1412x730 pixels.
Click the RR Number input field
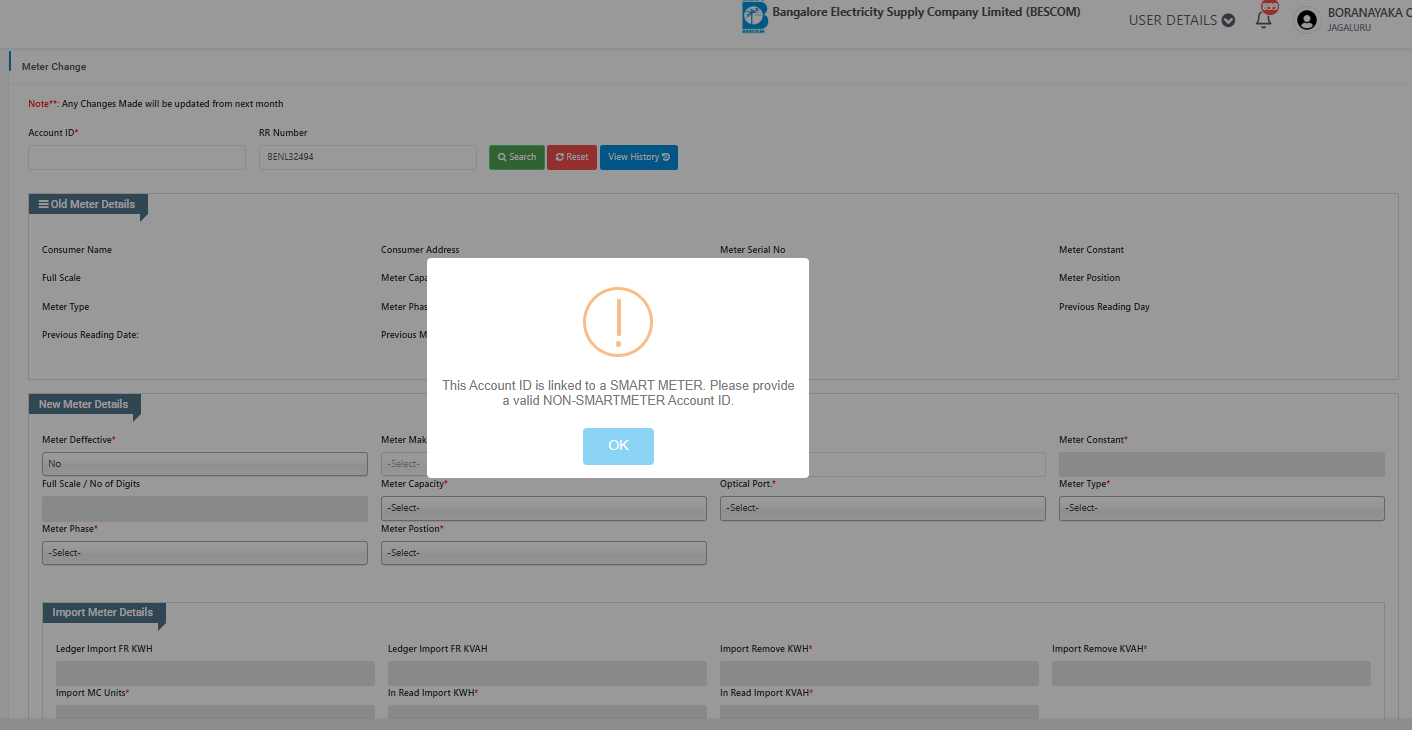[367, 157]
